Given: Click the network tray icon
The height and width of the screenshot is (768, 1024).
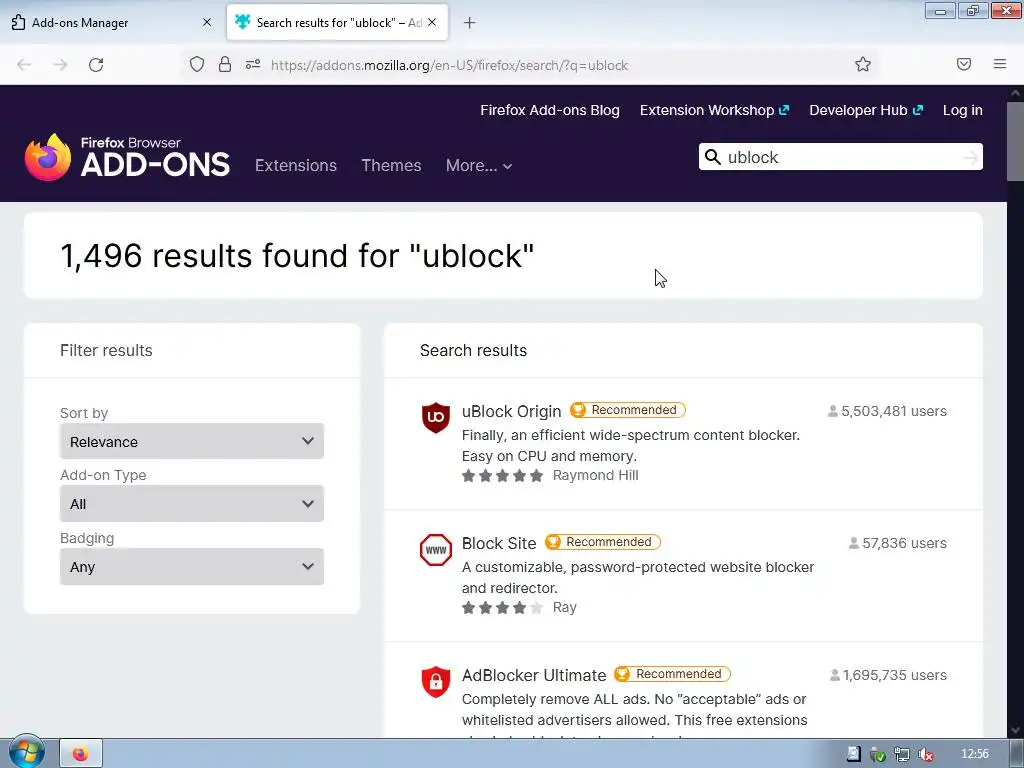Looking at the screenshot, I should [902, 754].
